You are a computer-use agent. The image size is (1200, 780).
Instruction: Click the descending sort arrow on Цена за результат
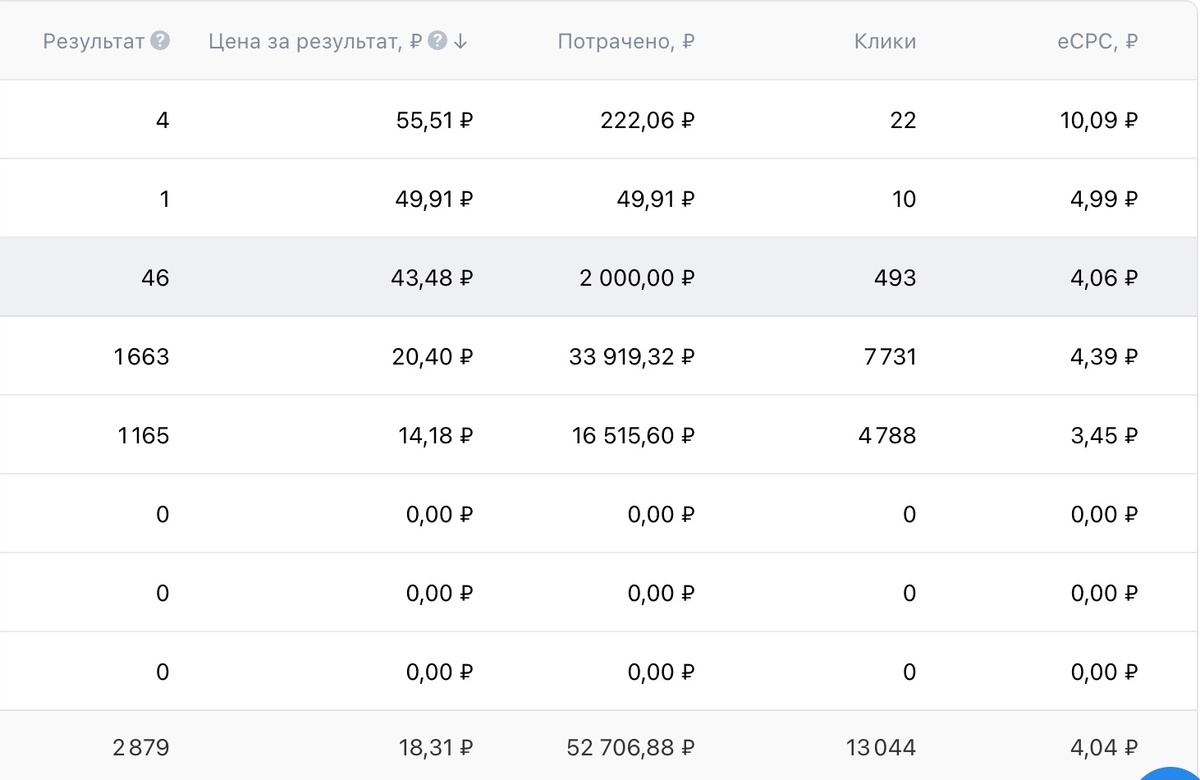pyautogui.click(x=460, y=41)
